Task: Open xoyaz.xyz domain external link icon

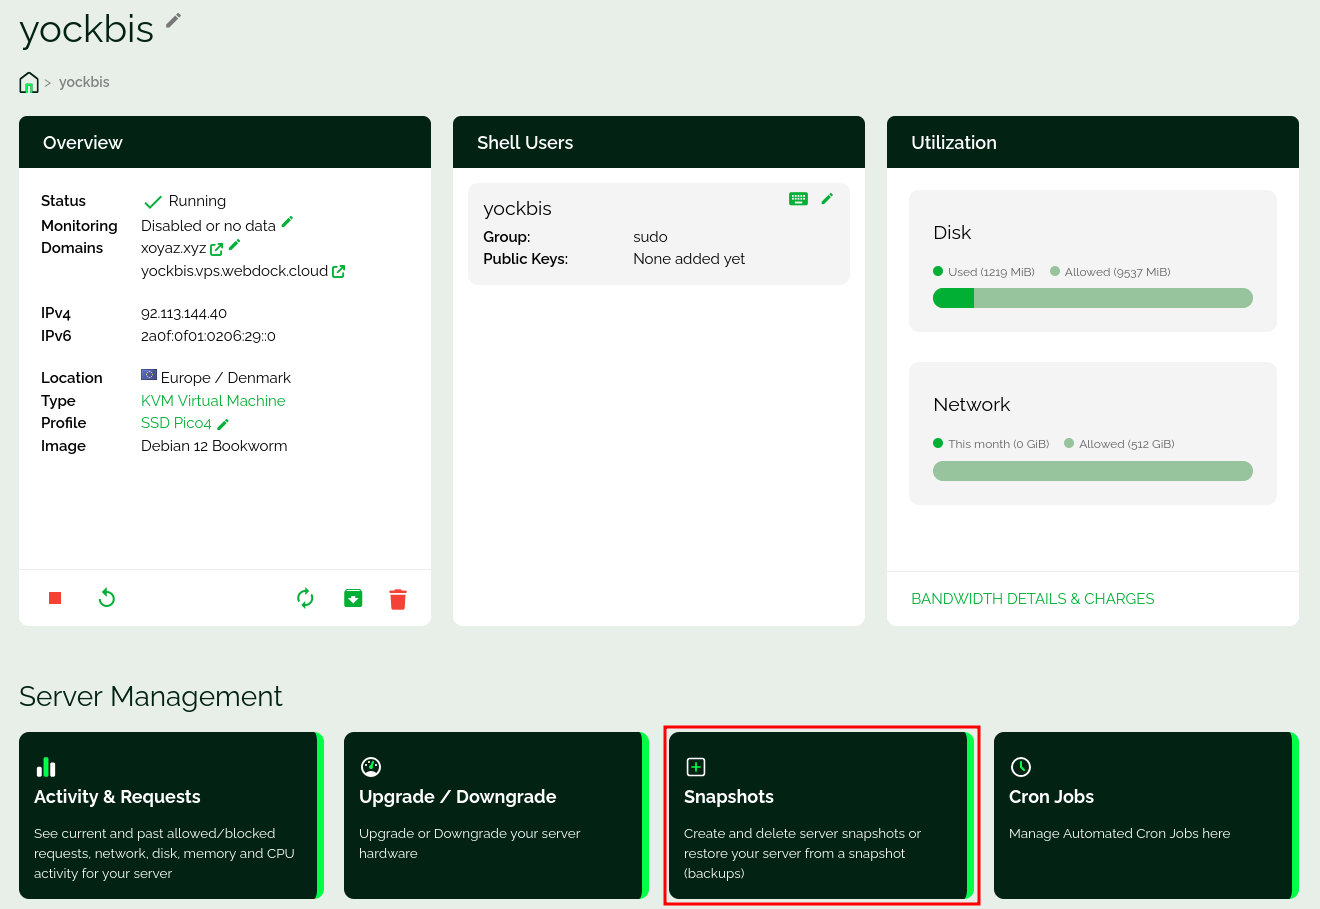Action: [217, 249]
